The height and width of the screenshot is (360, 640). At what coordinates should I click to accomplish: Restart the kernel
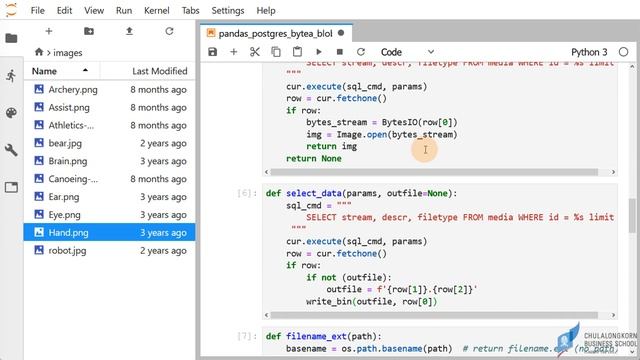click(361, 52)
